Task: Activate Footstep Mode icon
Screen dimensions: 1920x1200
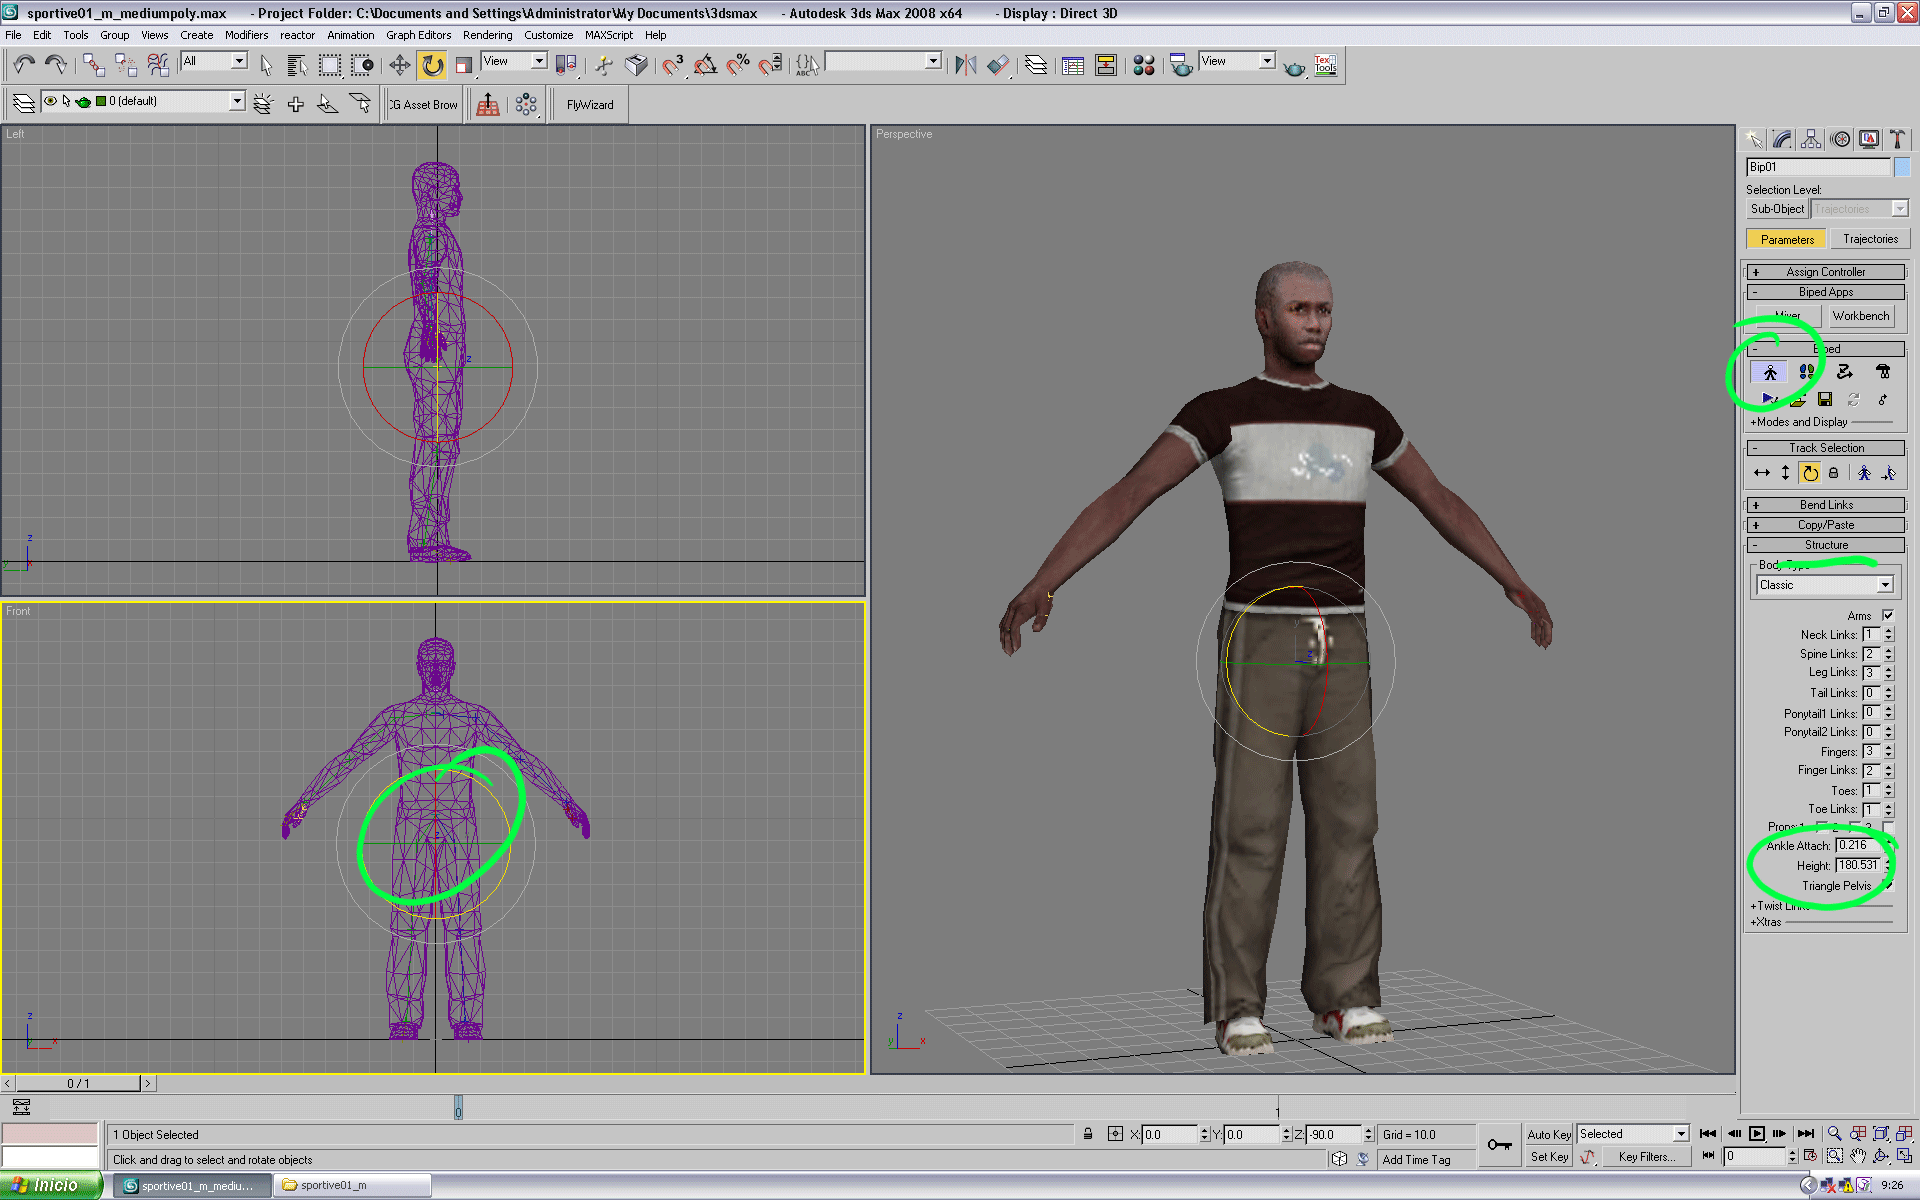Action: tap(1806, 372)
